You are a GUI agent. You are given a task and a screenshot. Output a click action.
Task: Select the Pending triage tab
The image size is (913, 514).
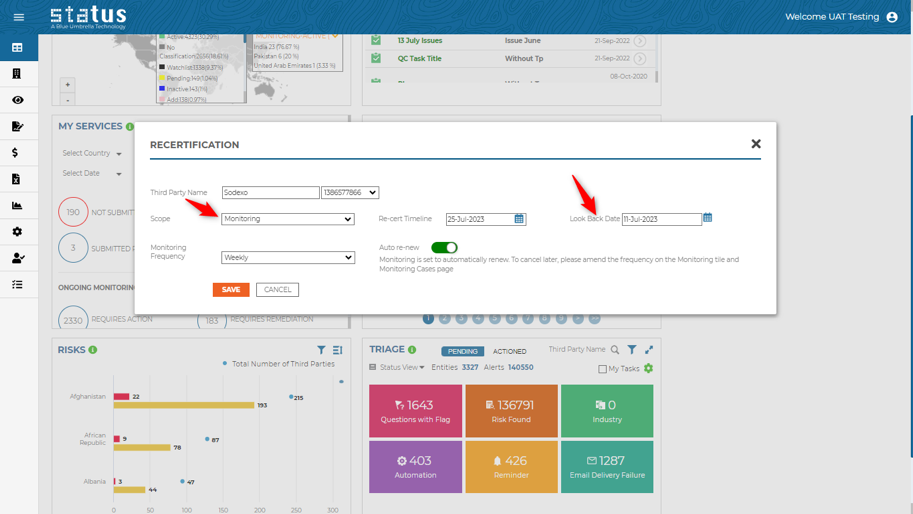point(463,351)
